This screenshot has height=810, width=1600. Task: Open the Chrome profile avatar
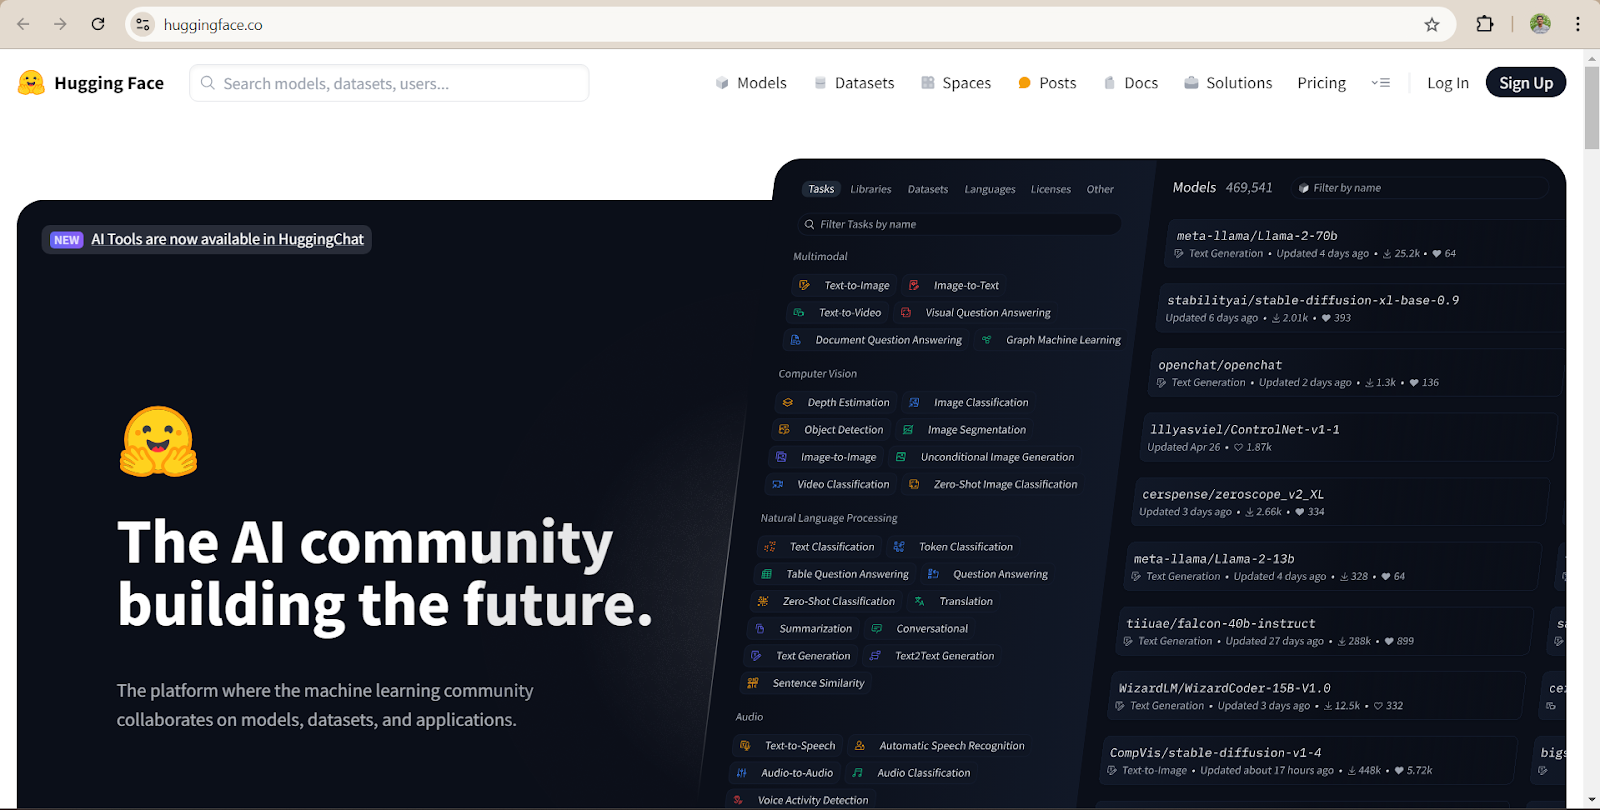tap(1540, 24)
